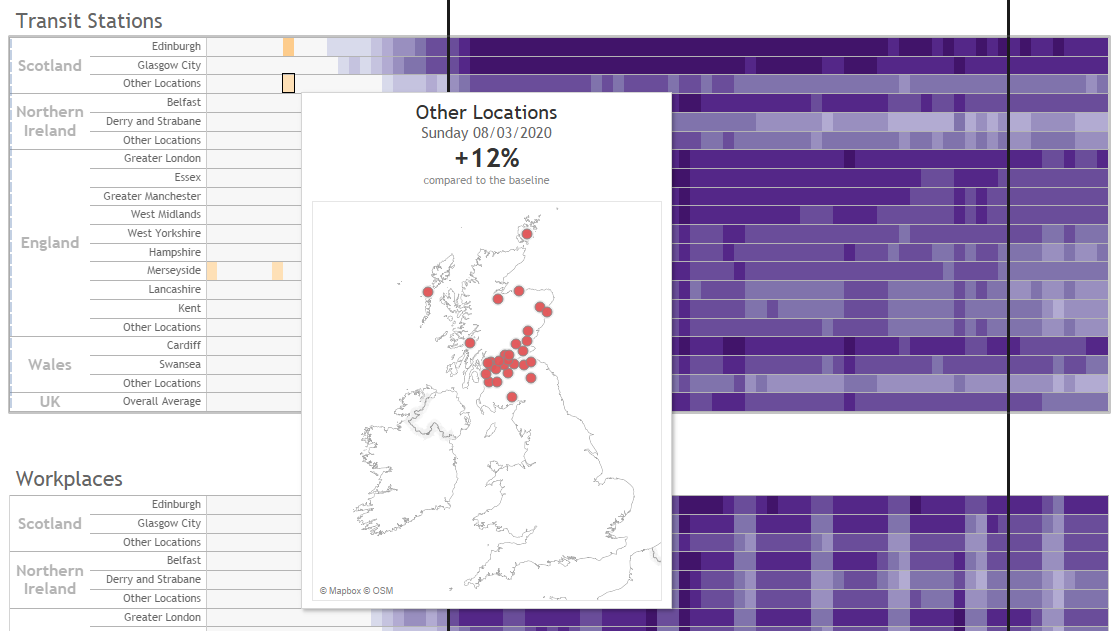Image resolution: width=1114 pixels, height=631 pixels.
Task: Click the southernmost red dot on the map
Action: coord(512,397)
